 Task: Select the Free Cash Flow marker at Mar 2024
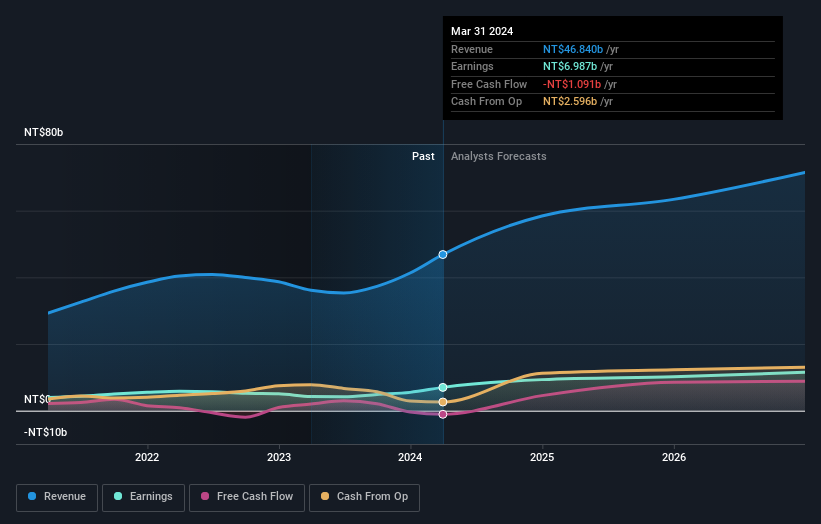pos(443,414)
